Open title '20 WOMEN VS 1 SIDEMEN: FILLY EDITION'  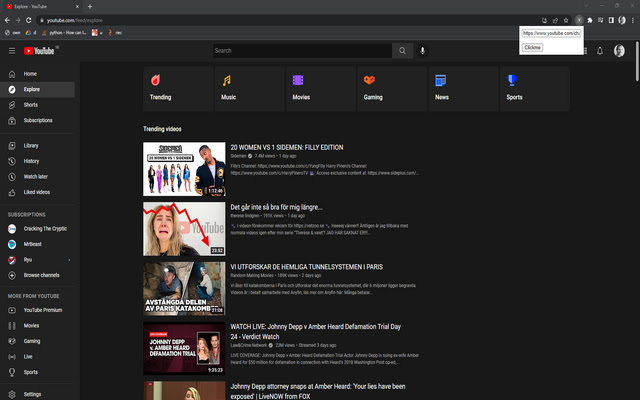click(x=287, y=147)
